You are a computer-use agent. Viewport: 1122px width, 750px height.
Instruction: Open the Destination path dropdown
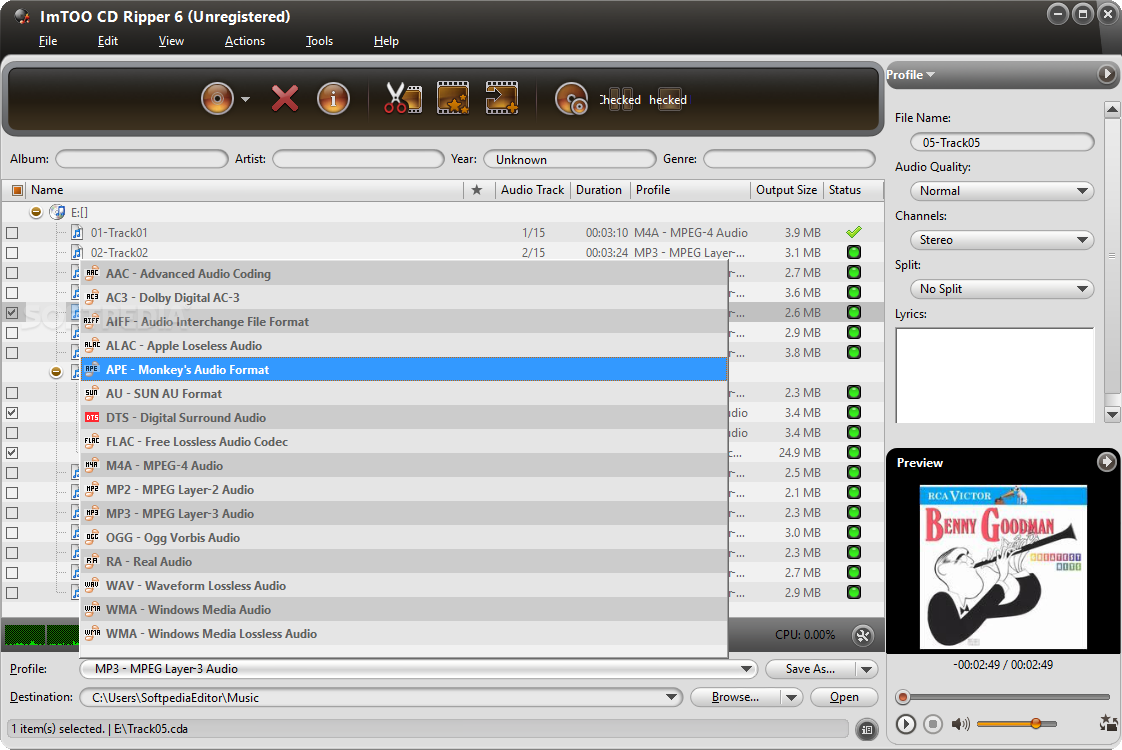pyautogui.click(x=671, y=697)
